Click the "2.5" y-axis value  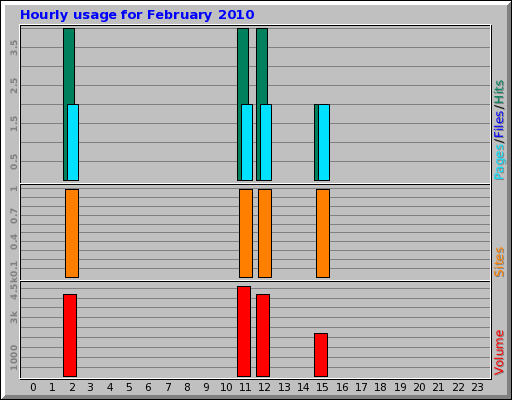pyautogui.click(x=14, y=86)
